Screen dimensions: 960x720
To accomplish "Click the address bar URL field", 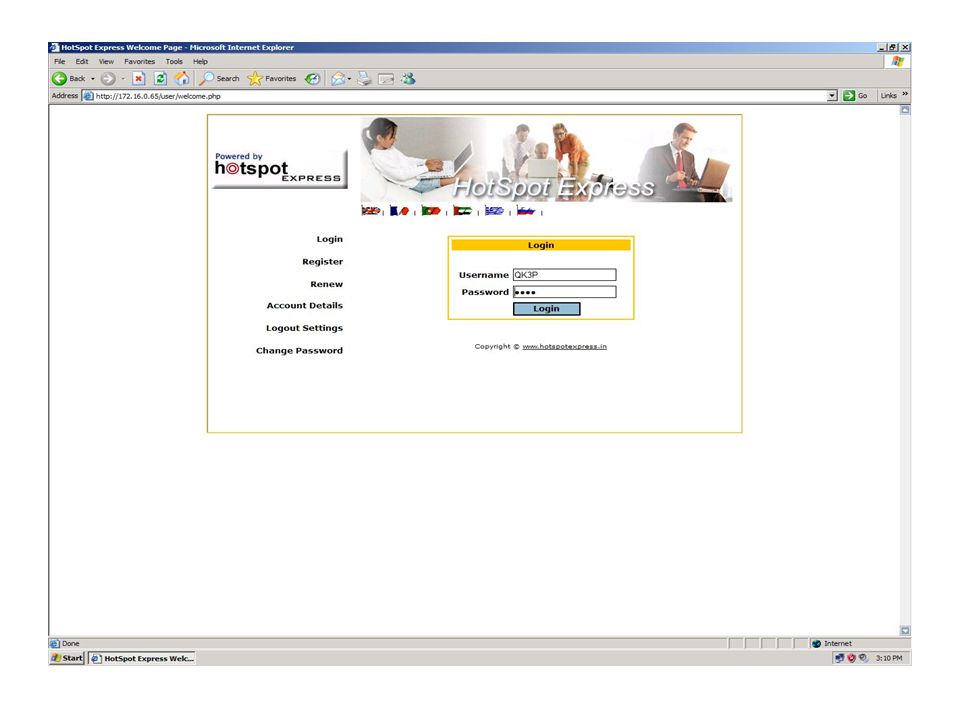I will [x=459, y=96].
